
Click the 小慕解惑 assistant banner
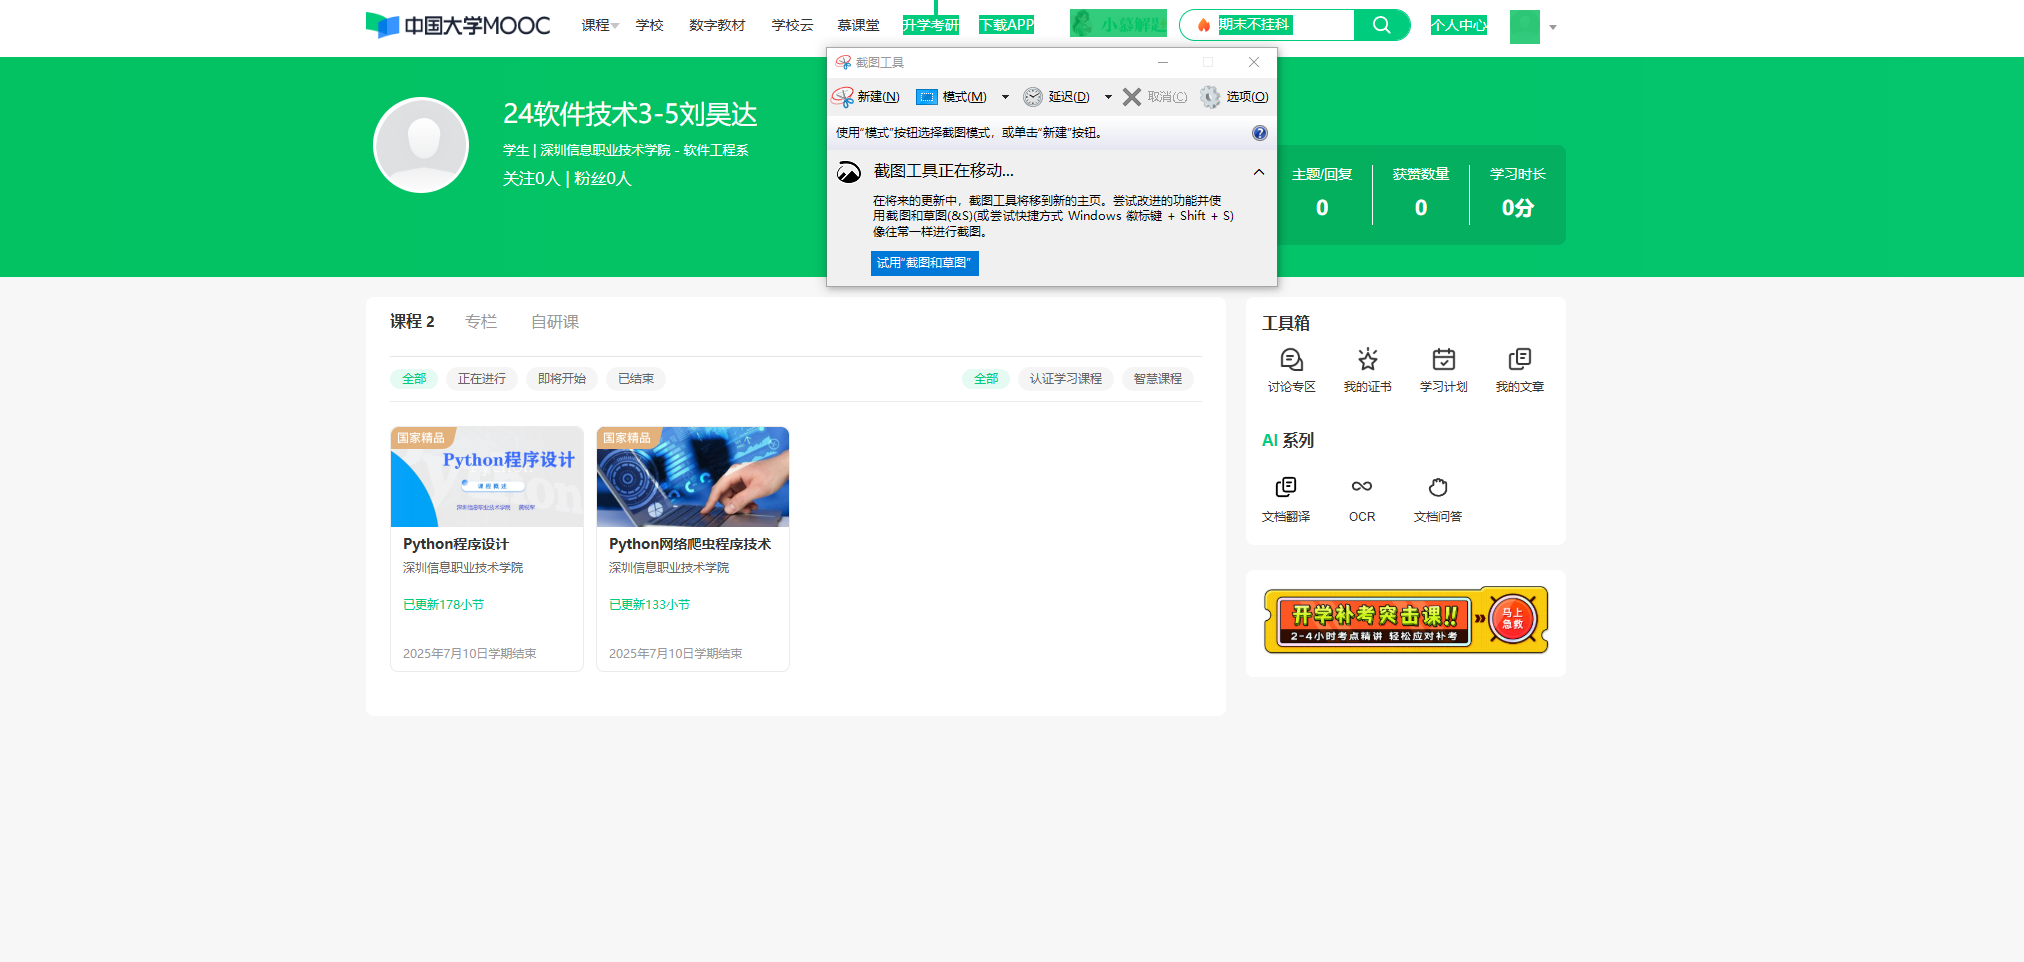(x=1118, y=23)
